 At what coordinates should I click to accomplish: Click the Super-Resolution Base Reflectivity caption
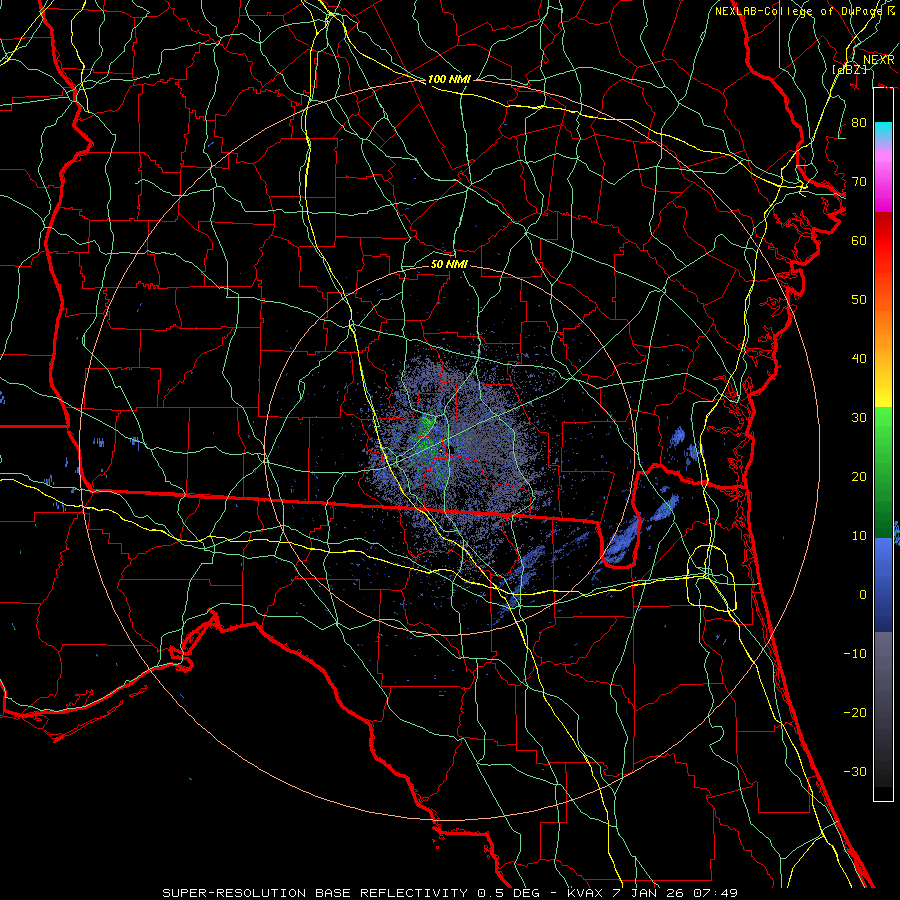(x=315, y=893)
